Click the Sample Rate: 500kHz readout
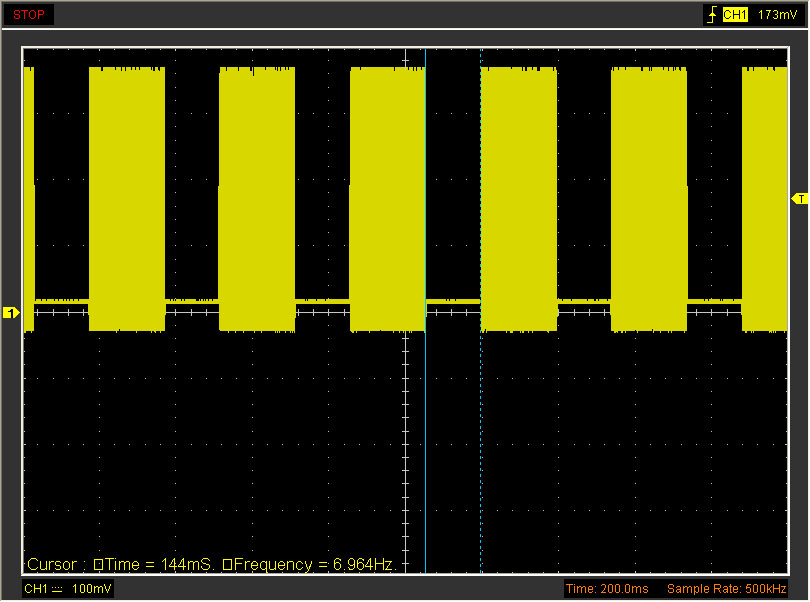The height and width of the screenshot is (602, 810). pyautogui.click(x=726, y=589)
